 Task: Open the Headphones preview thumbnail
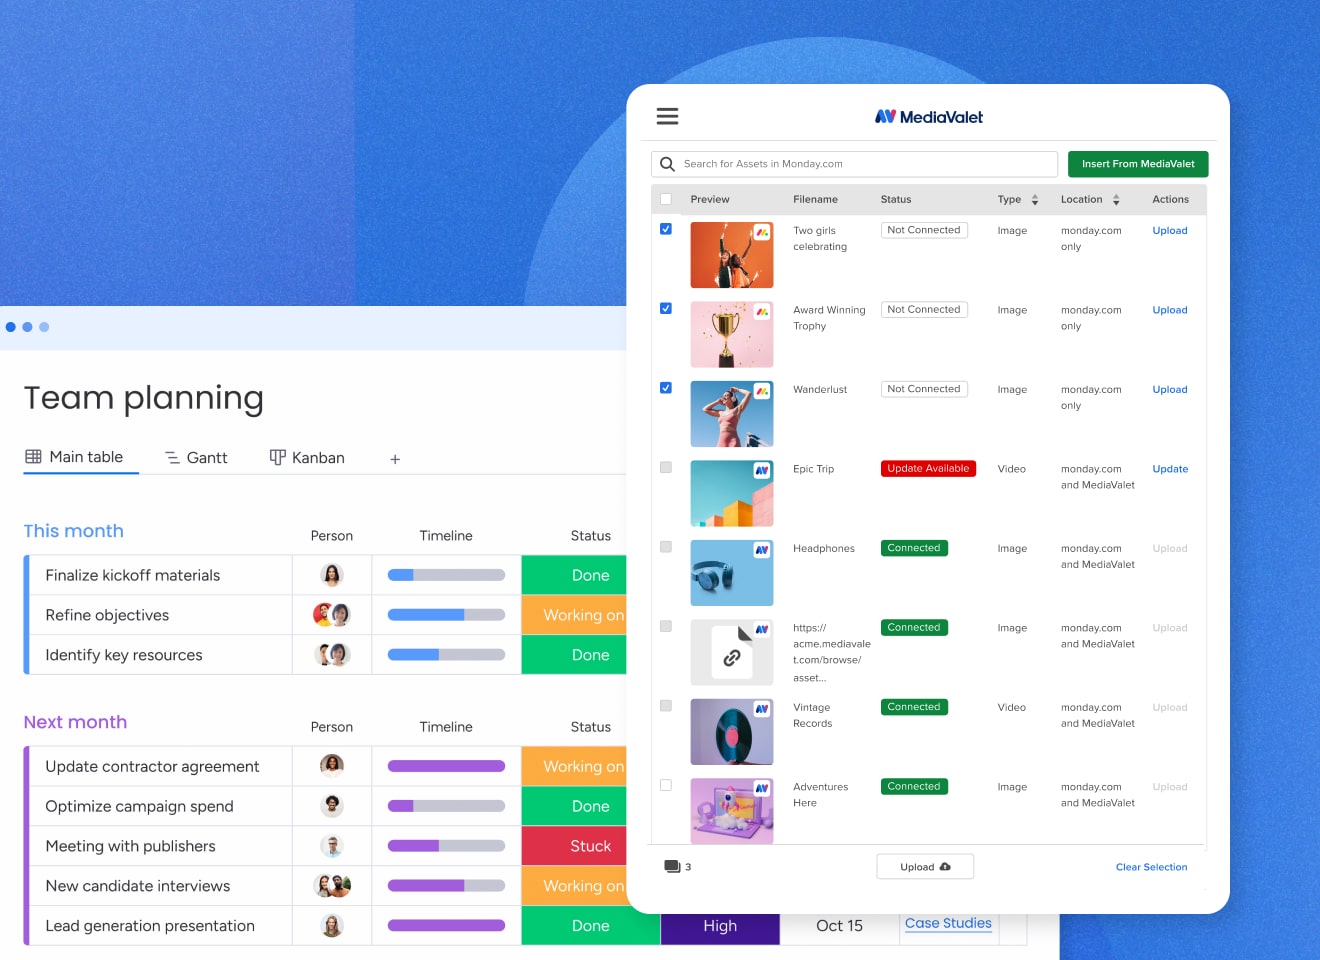[732, 573]
